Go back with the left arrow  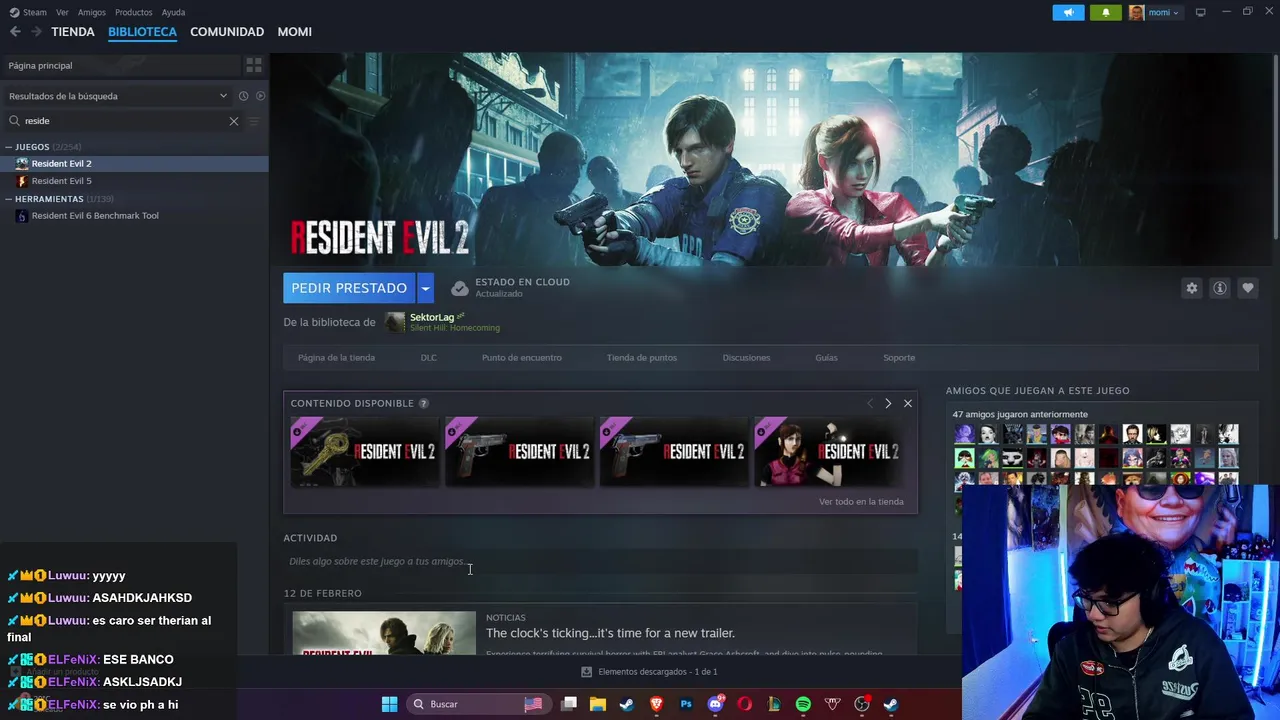(15, 32)
